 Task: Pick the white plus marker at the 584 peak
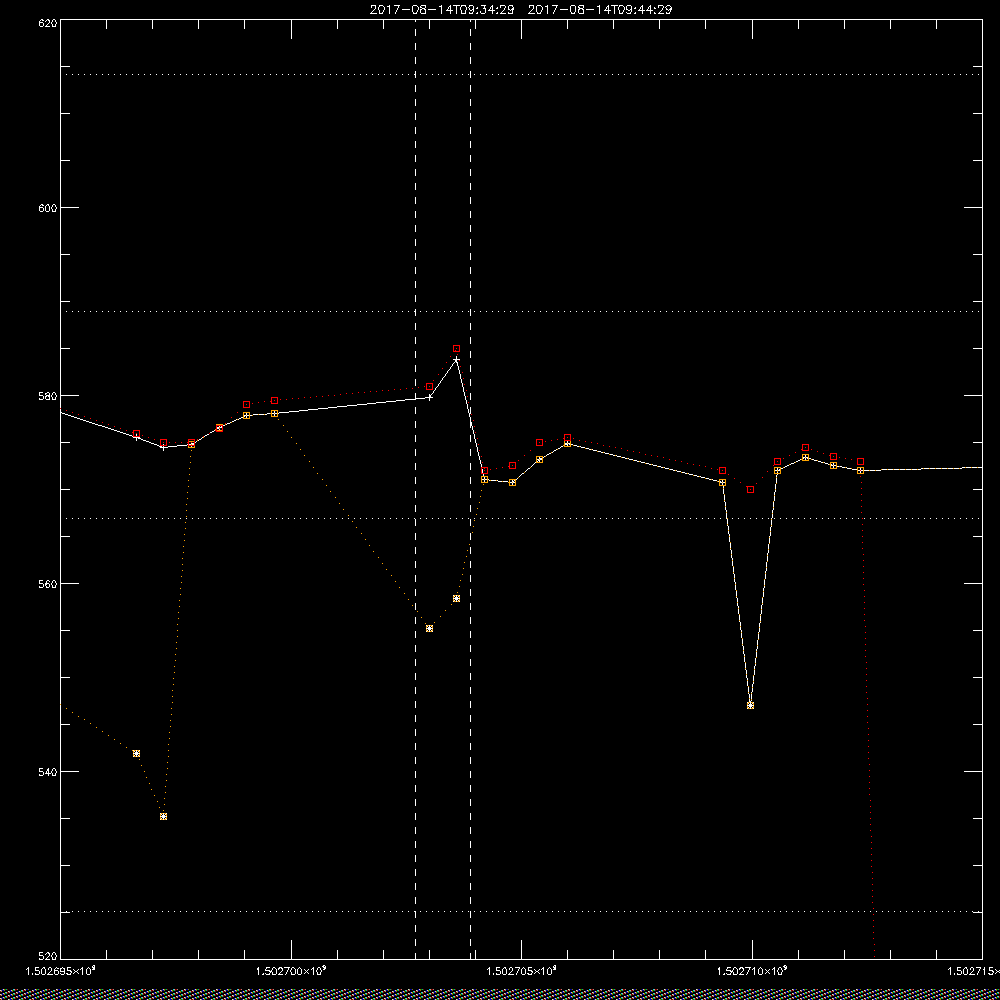(x=457, y=360)
